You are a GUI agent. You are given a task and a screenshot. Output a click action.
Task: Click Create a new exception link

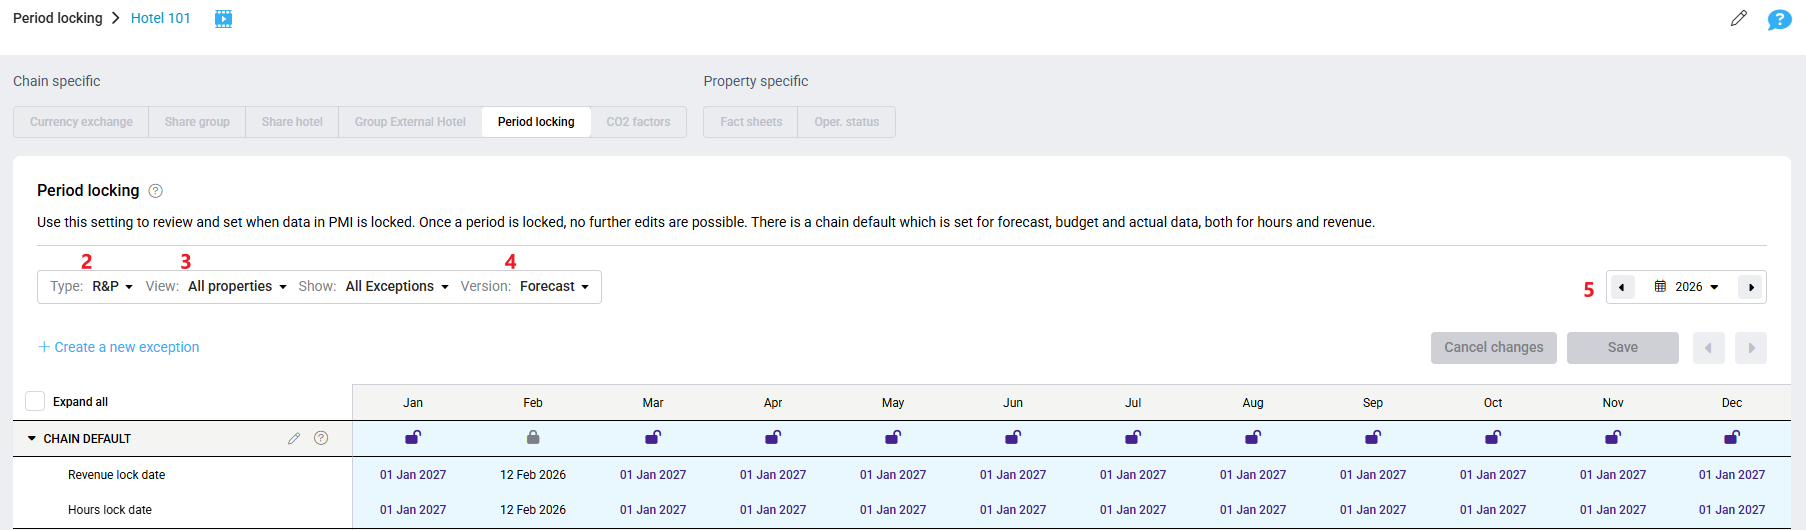pos(119,347)
